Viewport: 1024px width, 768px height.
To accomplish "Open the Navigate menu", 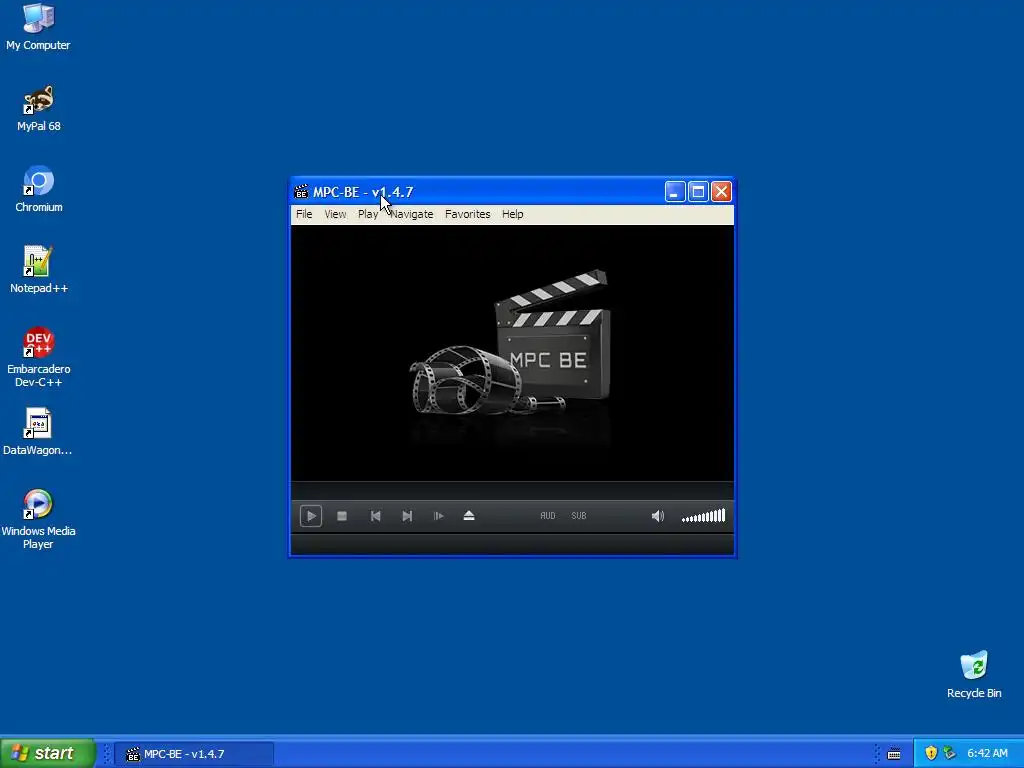I will point(411,214).
